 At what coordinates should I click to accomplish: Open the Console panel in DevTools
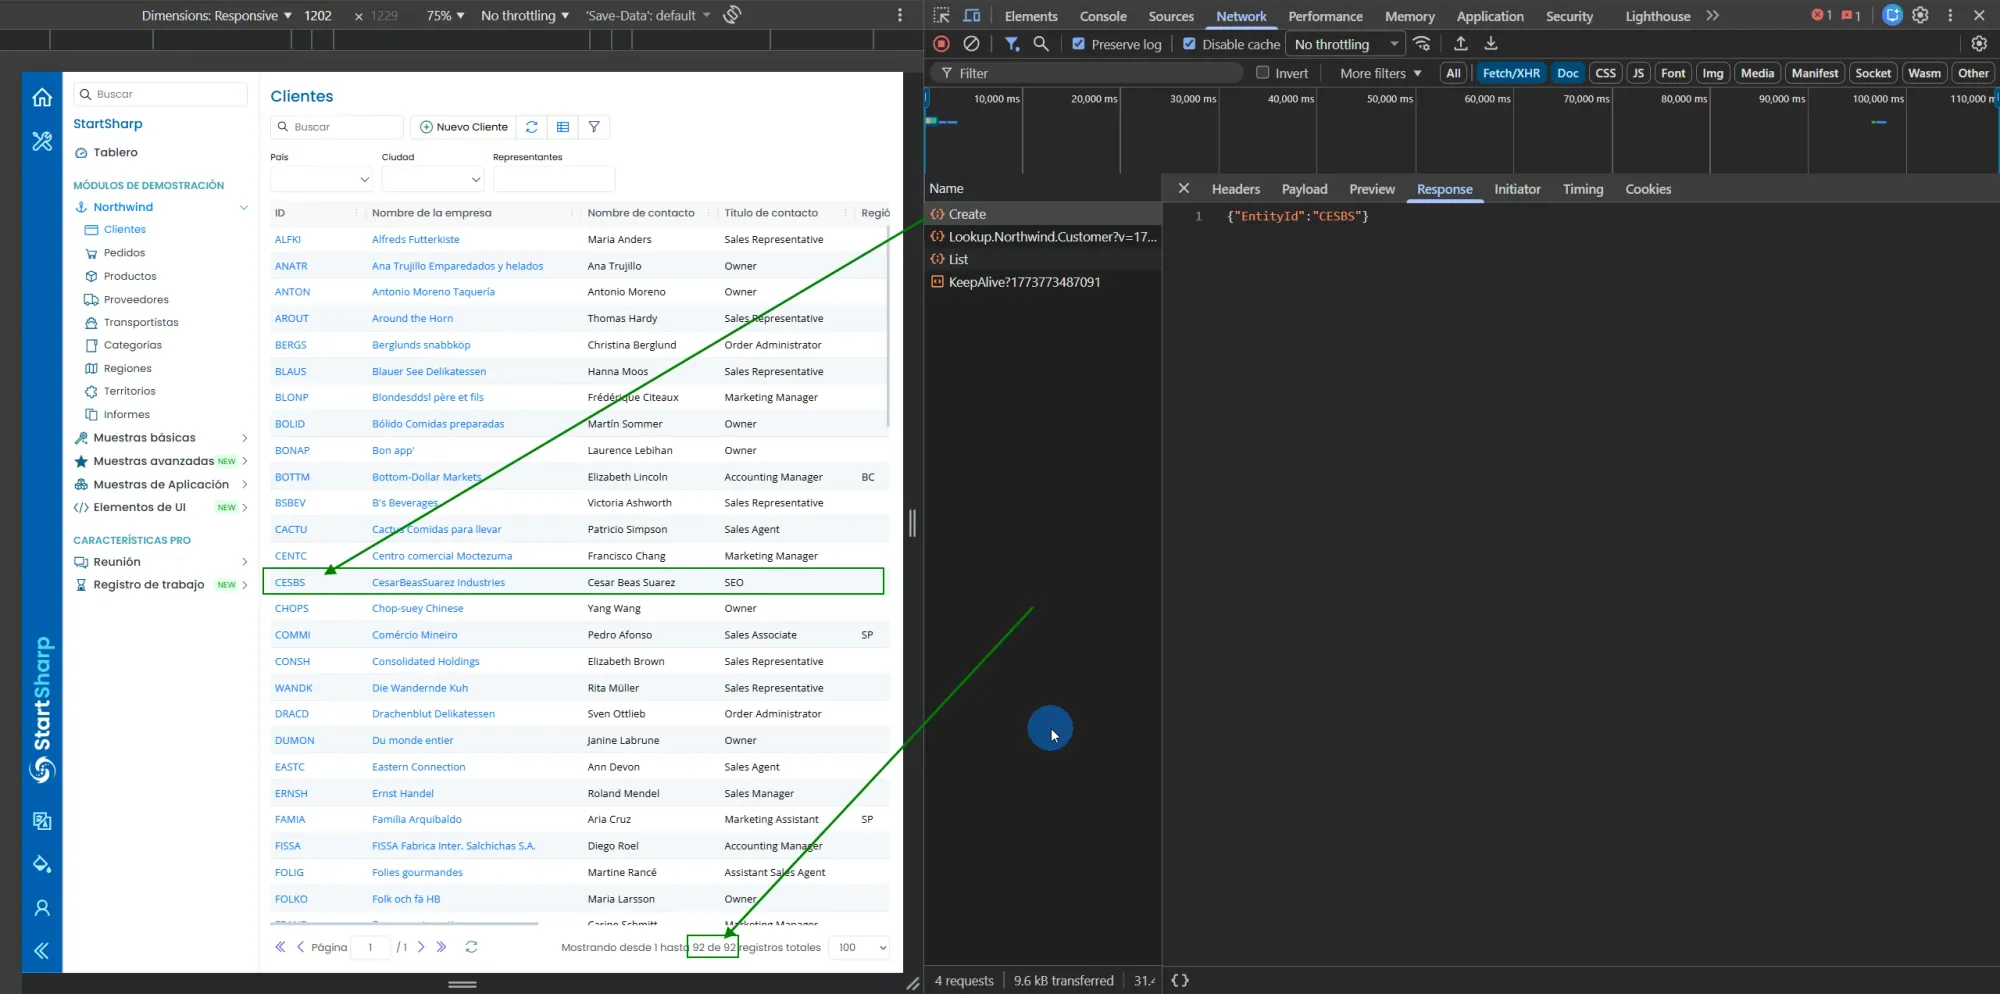point(1102,16)
